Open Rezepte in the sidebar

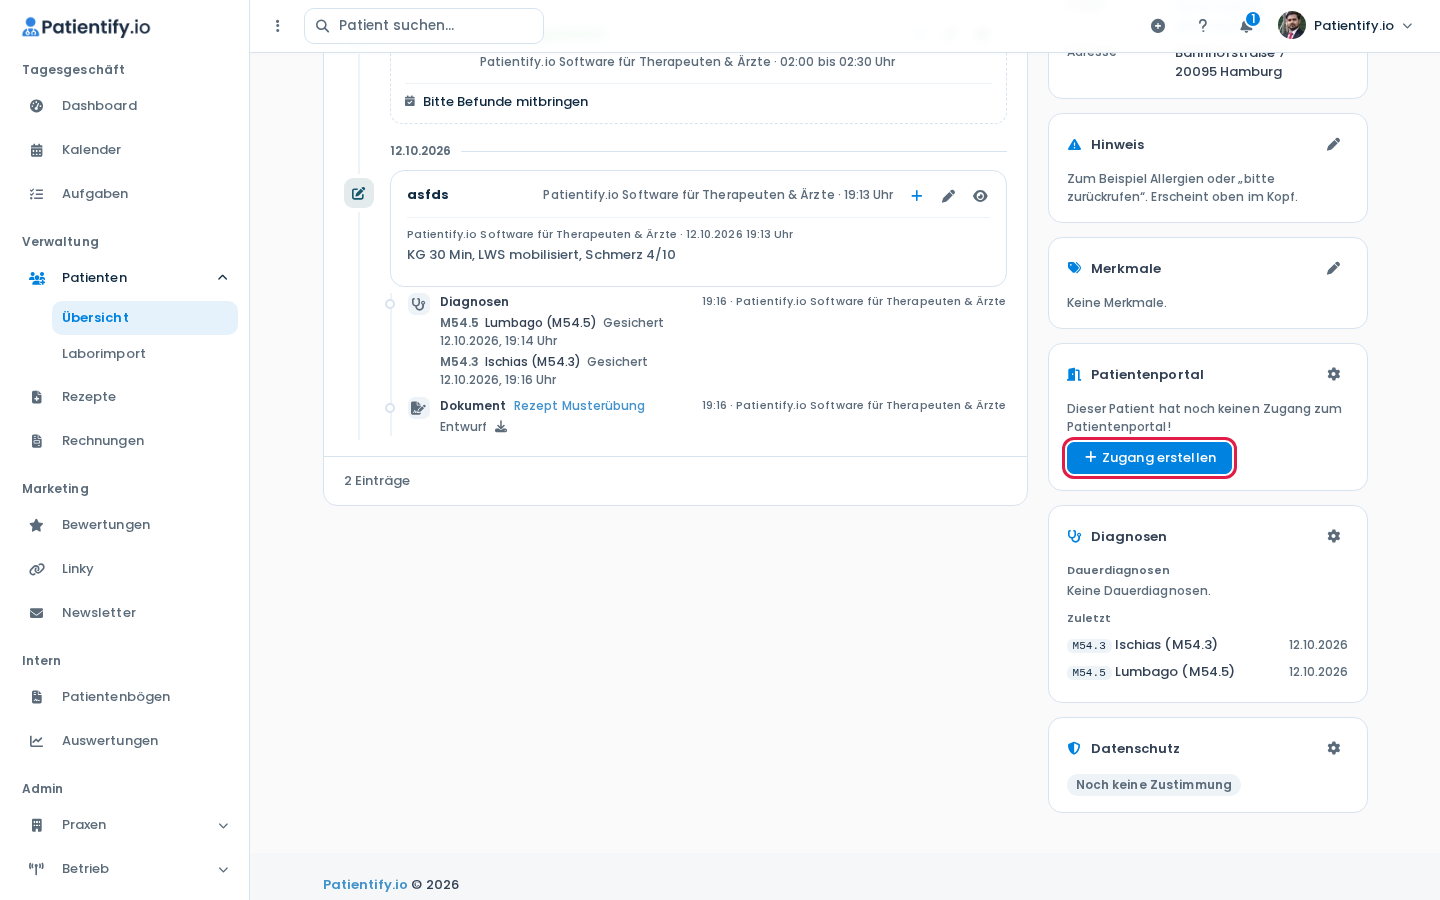tap(125, 397)
